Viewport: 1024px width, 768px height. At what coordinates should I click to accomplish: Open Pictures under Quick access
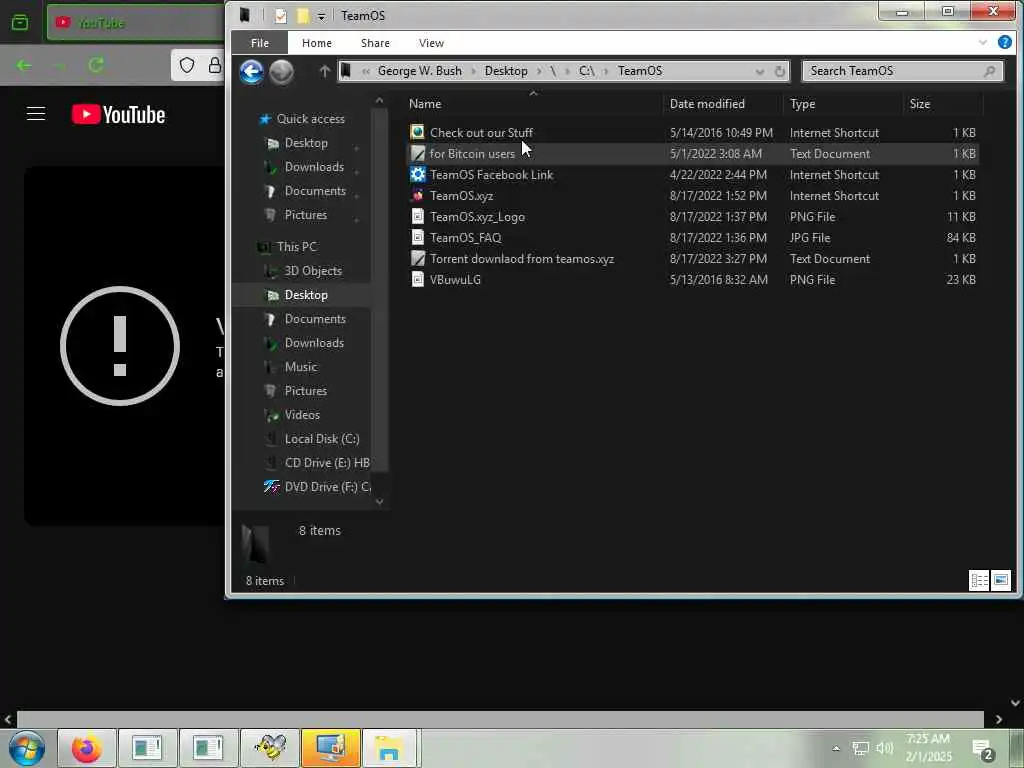pyautogui.click(x=306, y=215)
